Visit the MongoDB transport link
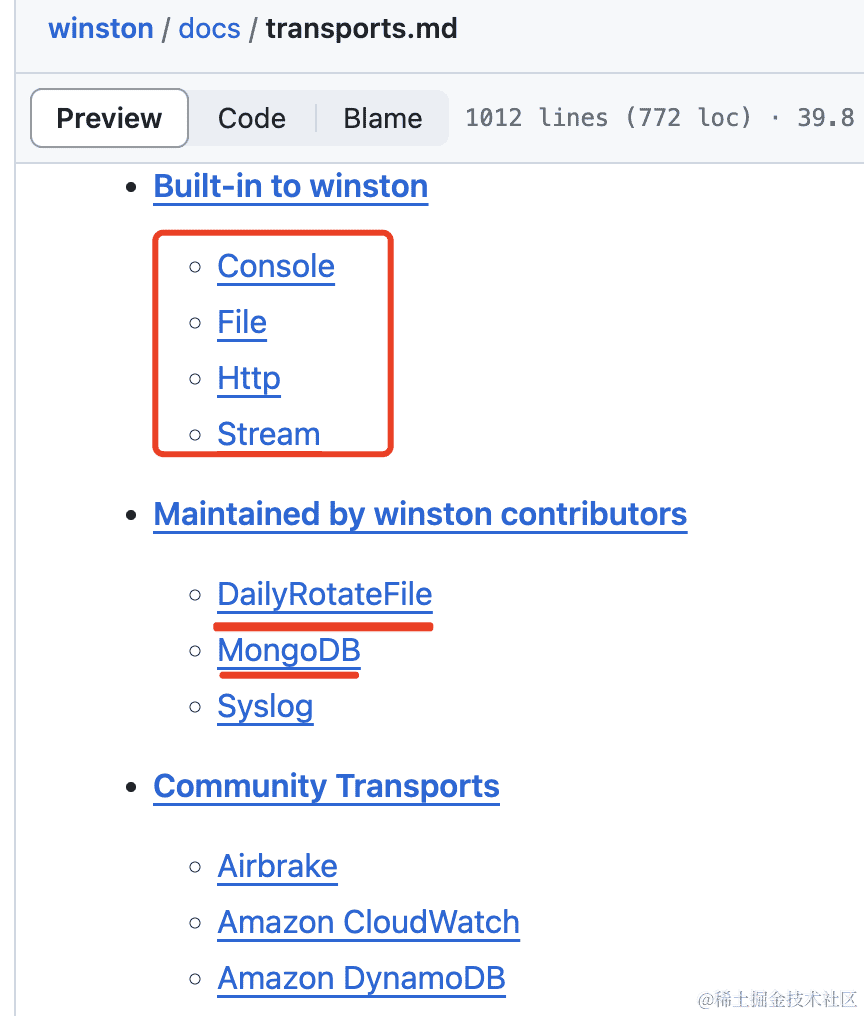 [289, 650]
